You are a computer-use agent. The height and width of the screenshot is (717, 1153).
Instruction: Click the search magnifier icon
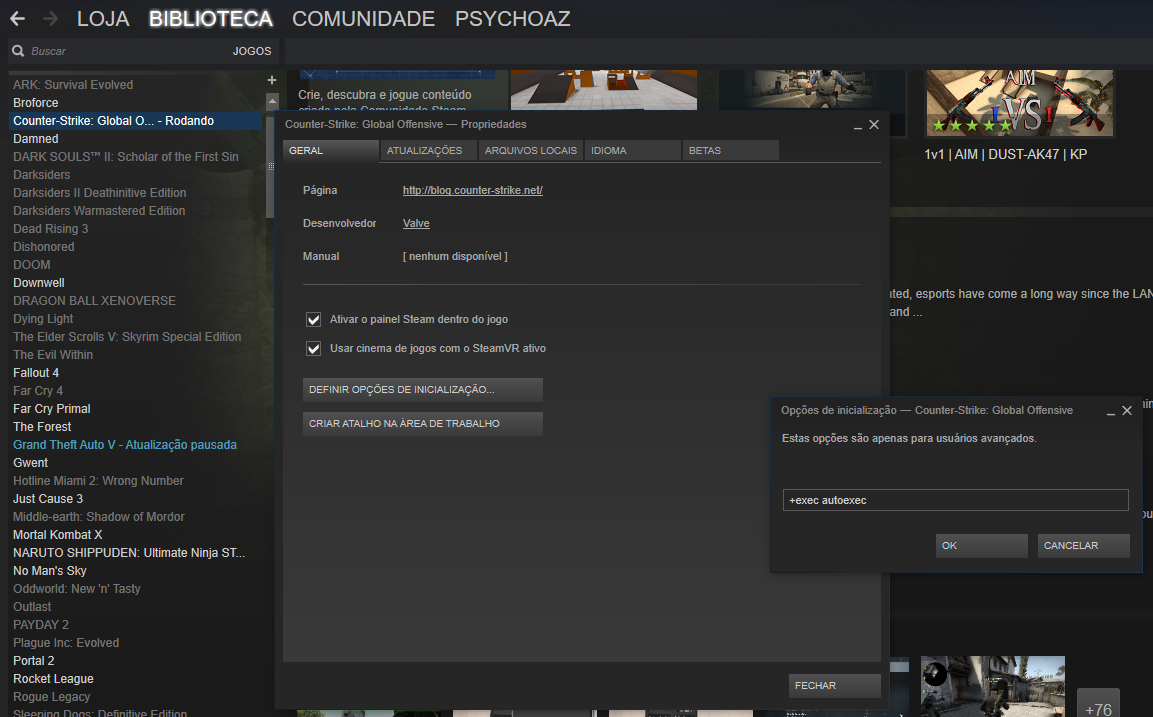(18, 51)
